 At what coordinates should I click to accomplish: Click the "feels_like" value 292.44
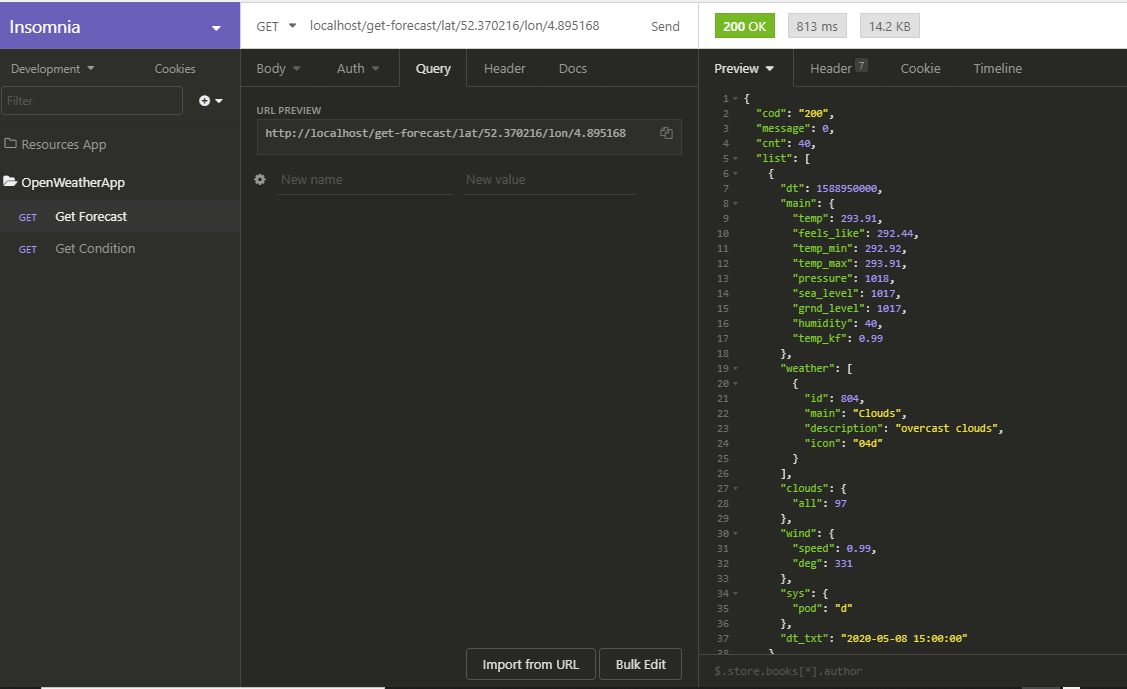point(895,233)
